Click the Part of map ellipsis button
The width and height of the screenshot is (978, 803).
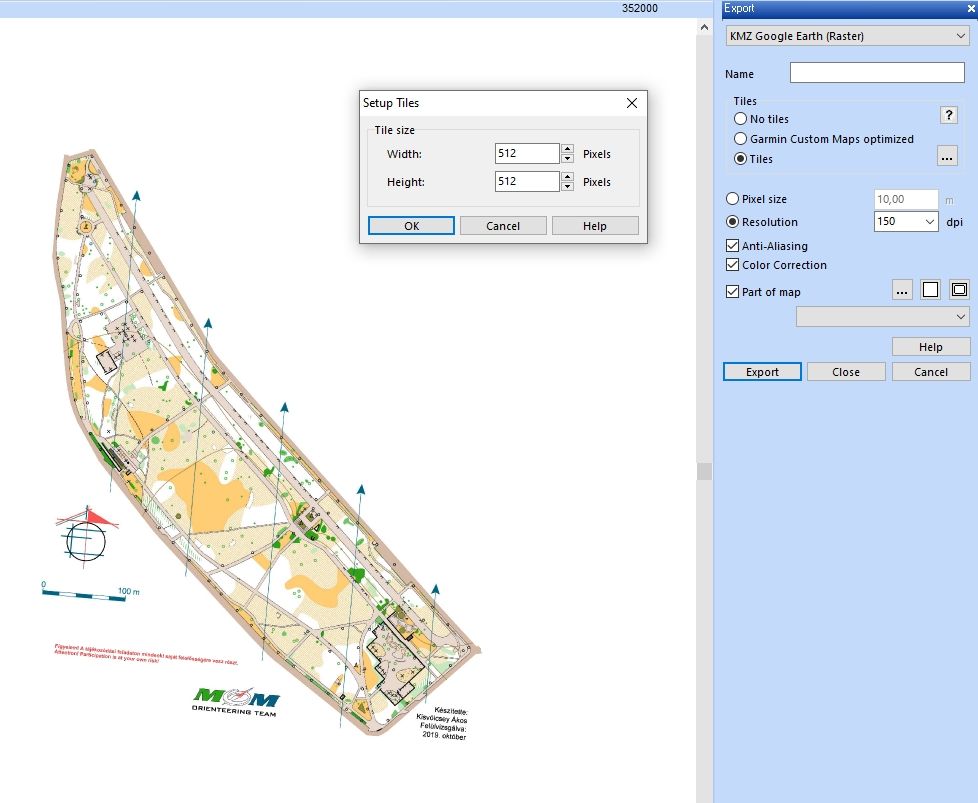click(902, 290)
